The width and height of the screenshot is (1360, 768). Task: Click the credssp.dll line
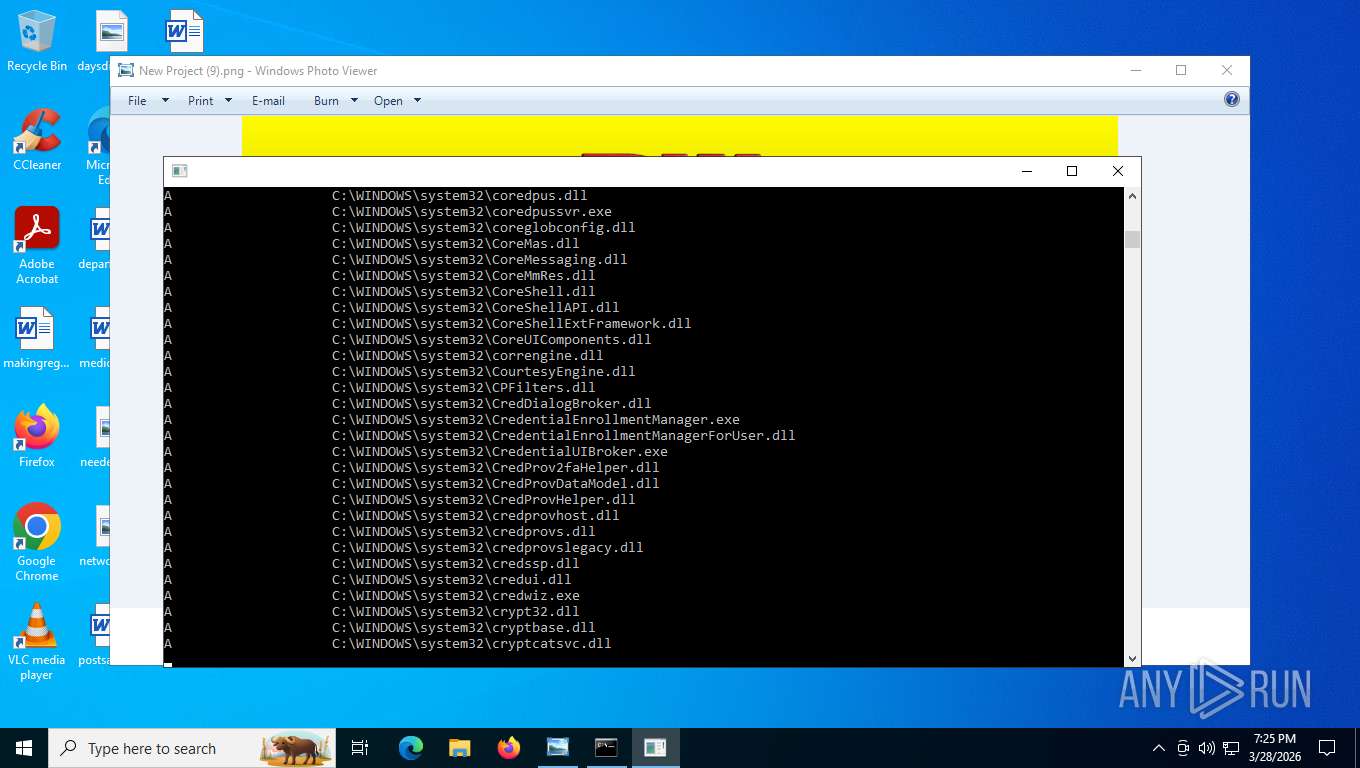(x=456, y=564)
